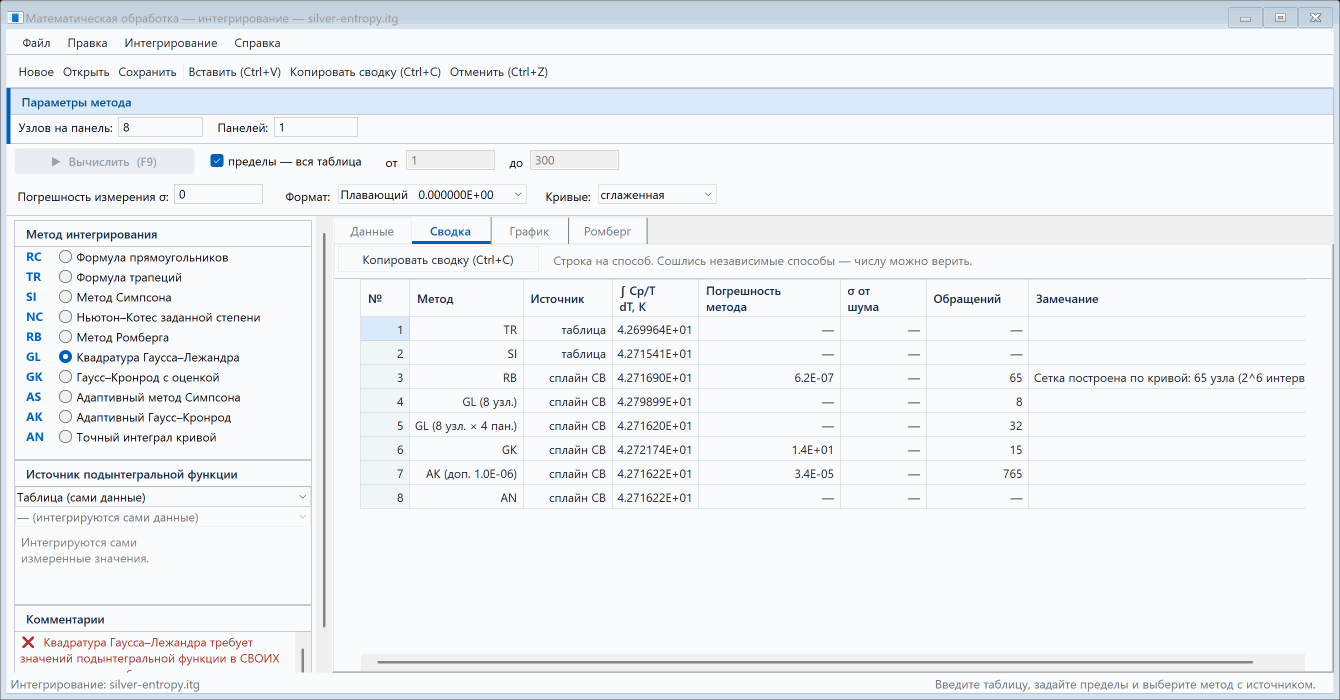Image resolution: width=1340 pixels, height=700 pixels.
Task: Click Сохранить in the toolbar
Action: pos(147,72)
